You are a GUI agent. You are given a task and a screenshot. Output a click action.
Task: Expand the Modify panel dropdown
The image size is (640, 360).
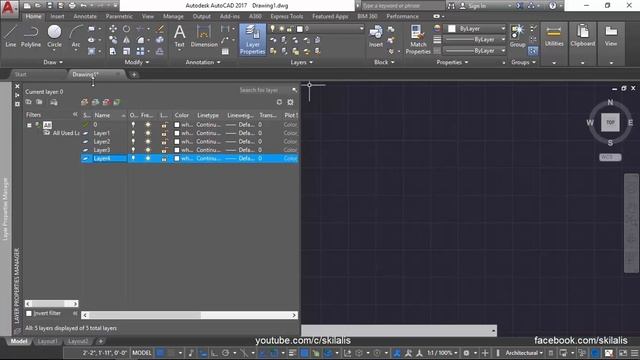pos(137,62)
